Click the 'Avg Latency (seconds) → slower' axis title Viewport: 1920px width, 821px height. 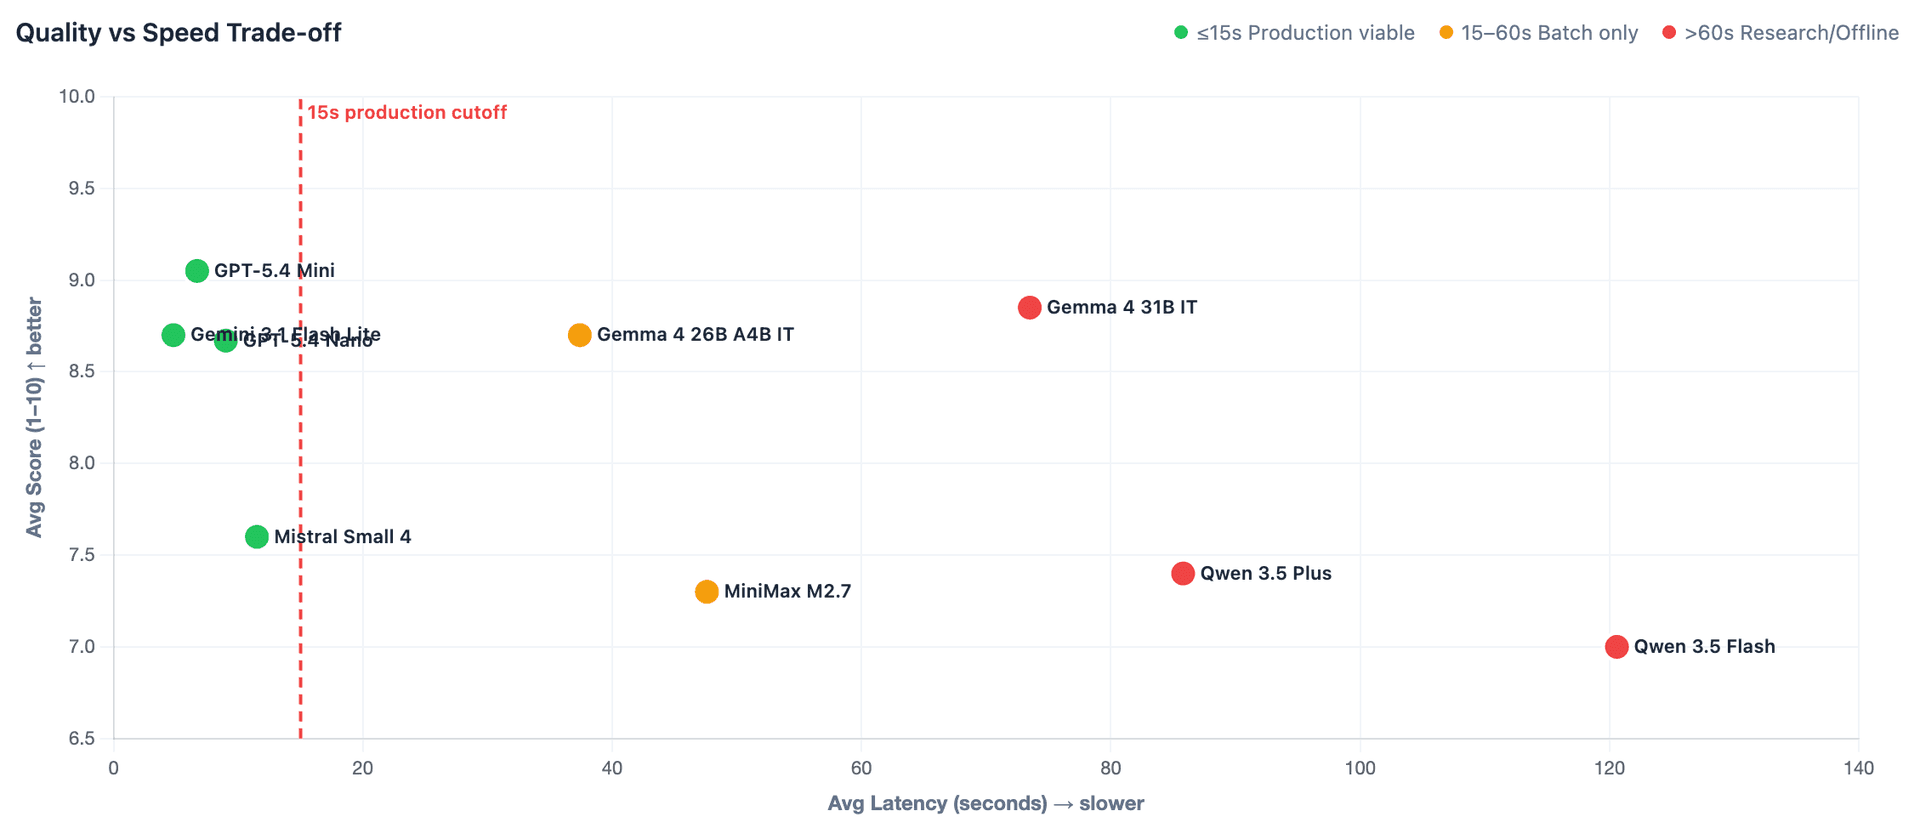click(986, 803)
